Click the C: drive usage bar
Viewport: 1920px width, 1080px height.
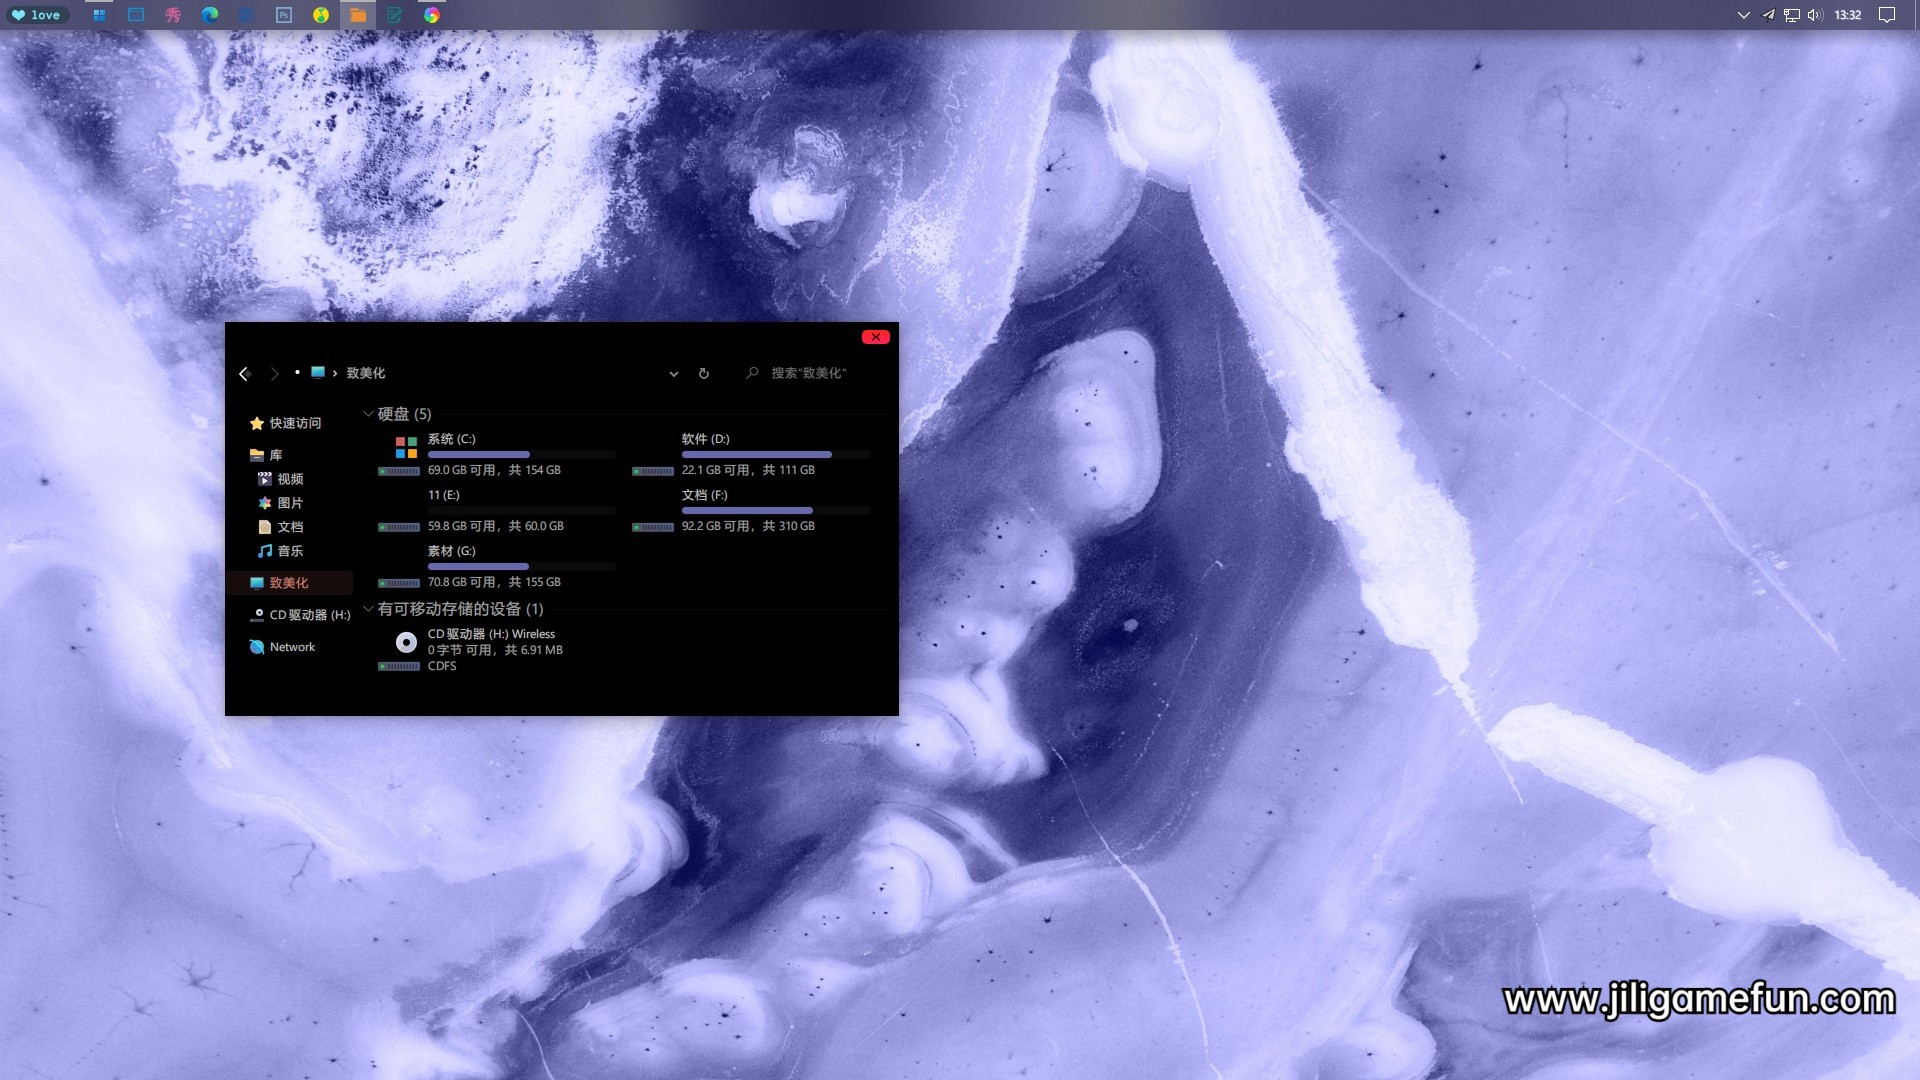pos(521,455)
